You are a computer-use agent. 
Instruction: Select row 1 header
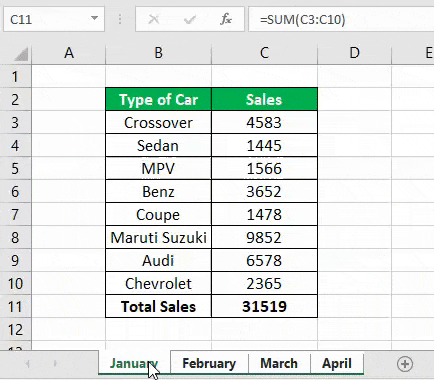click(15, 77)
